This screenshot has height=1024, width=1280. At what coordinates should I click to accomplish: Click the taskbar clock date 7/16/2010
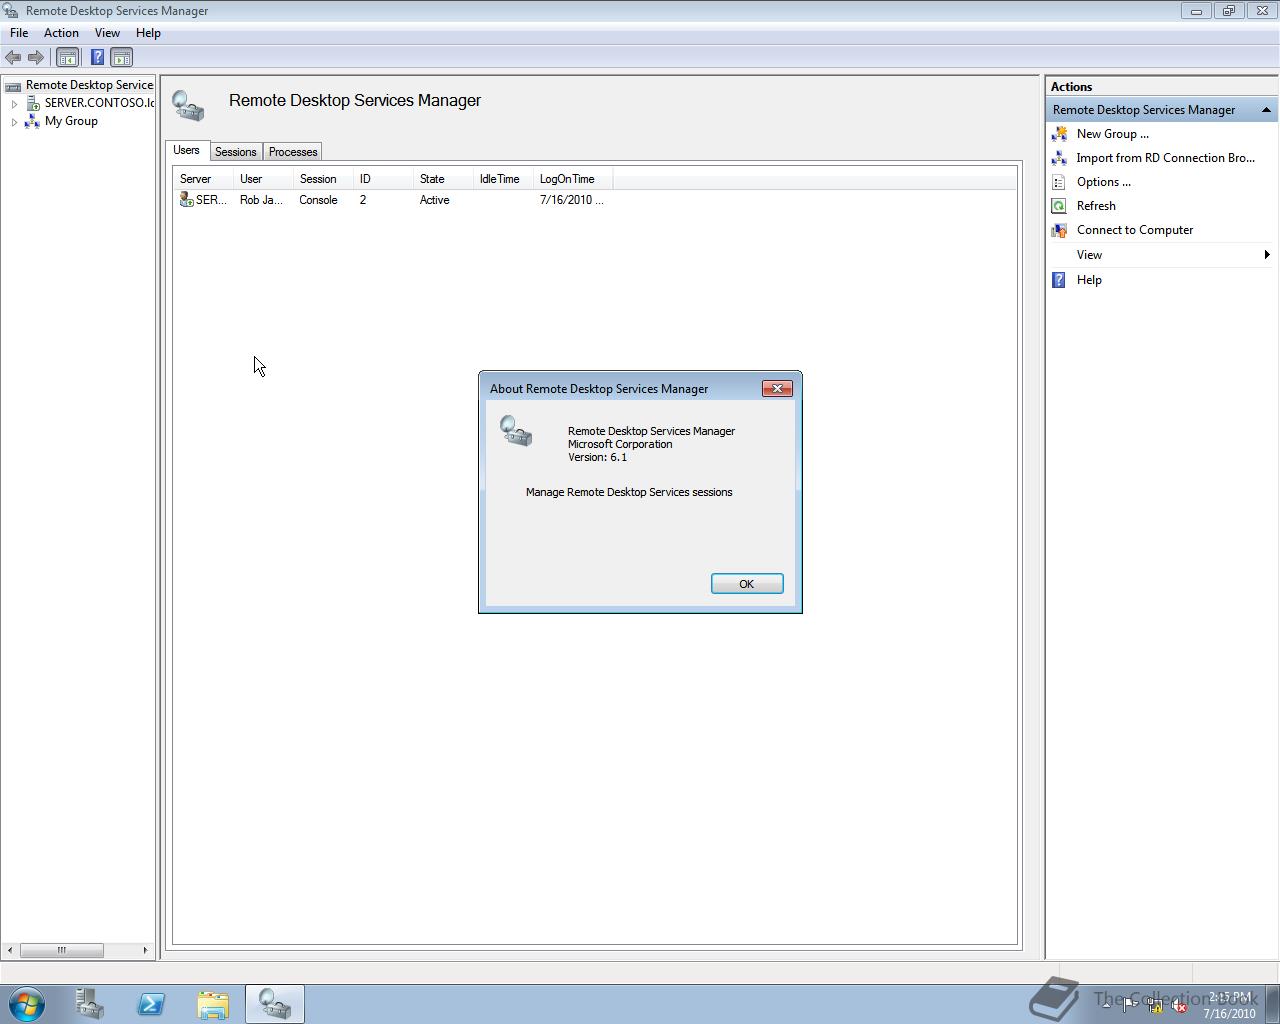(x=1229, y=1013)
